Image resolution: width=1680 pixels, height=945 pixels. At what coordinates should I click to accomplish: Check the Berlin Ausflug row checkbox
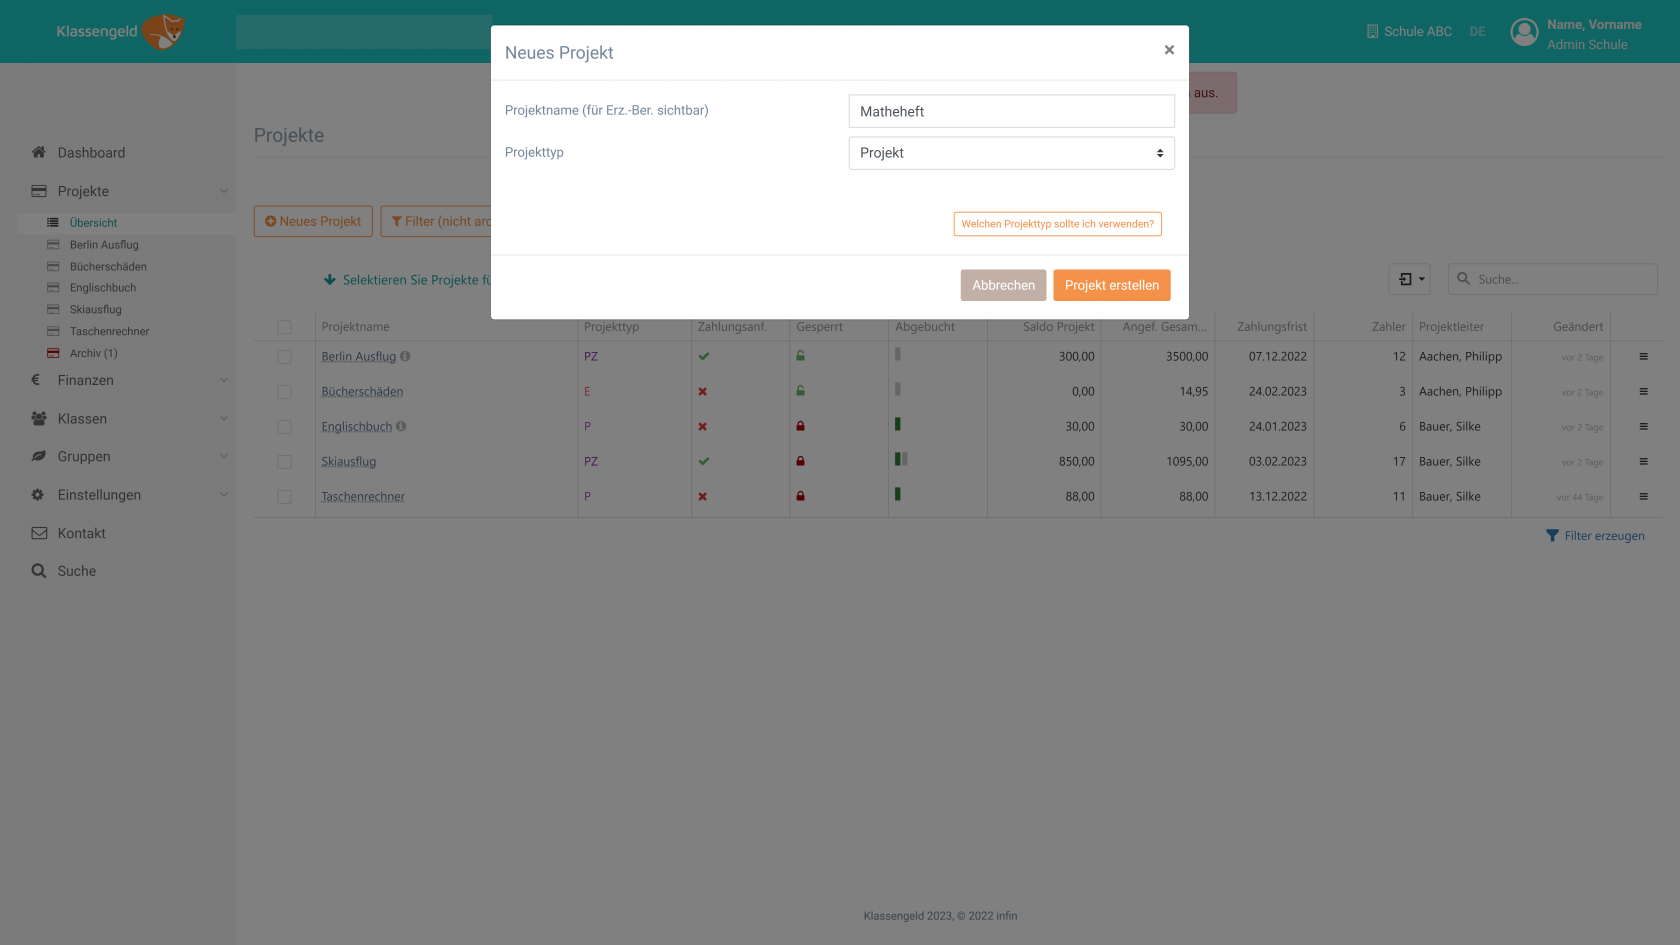pyautogui.click(x=284, y=357)
